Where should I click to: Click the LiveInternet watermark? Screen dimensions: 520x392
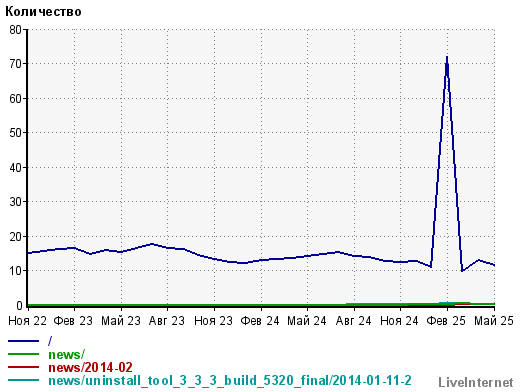coord(476,382)
